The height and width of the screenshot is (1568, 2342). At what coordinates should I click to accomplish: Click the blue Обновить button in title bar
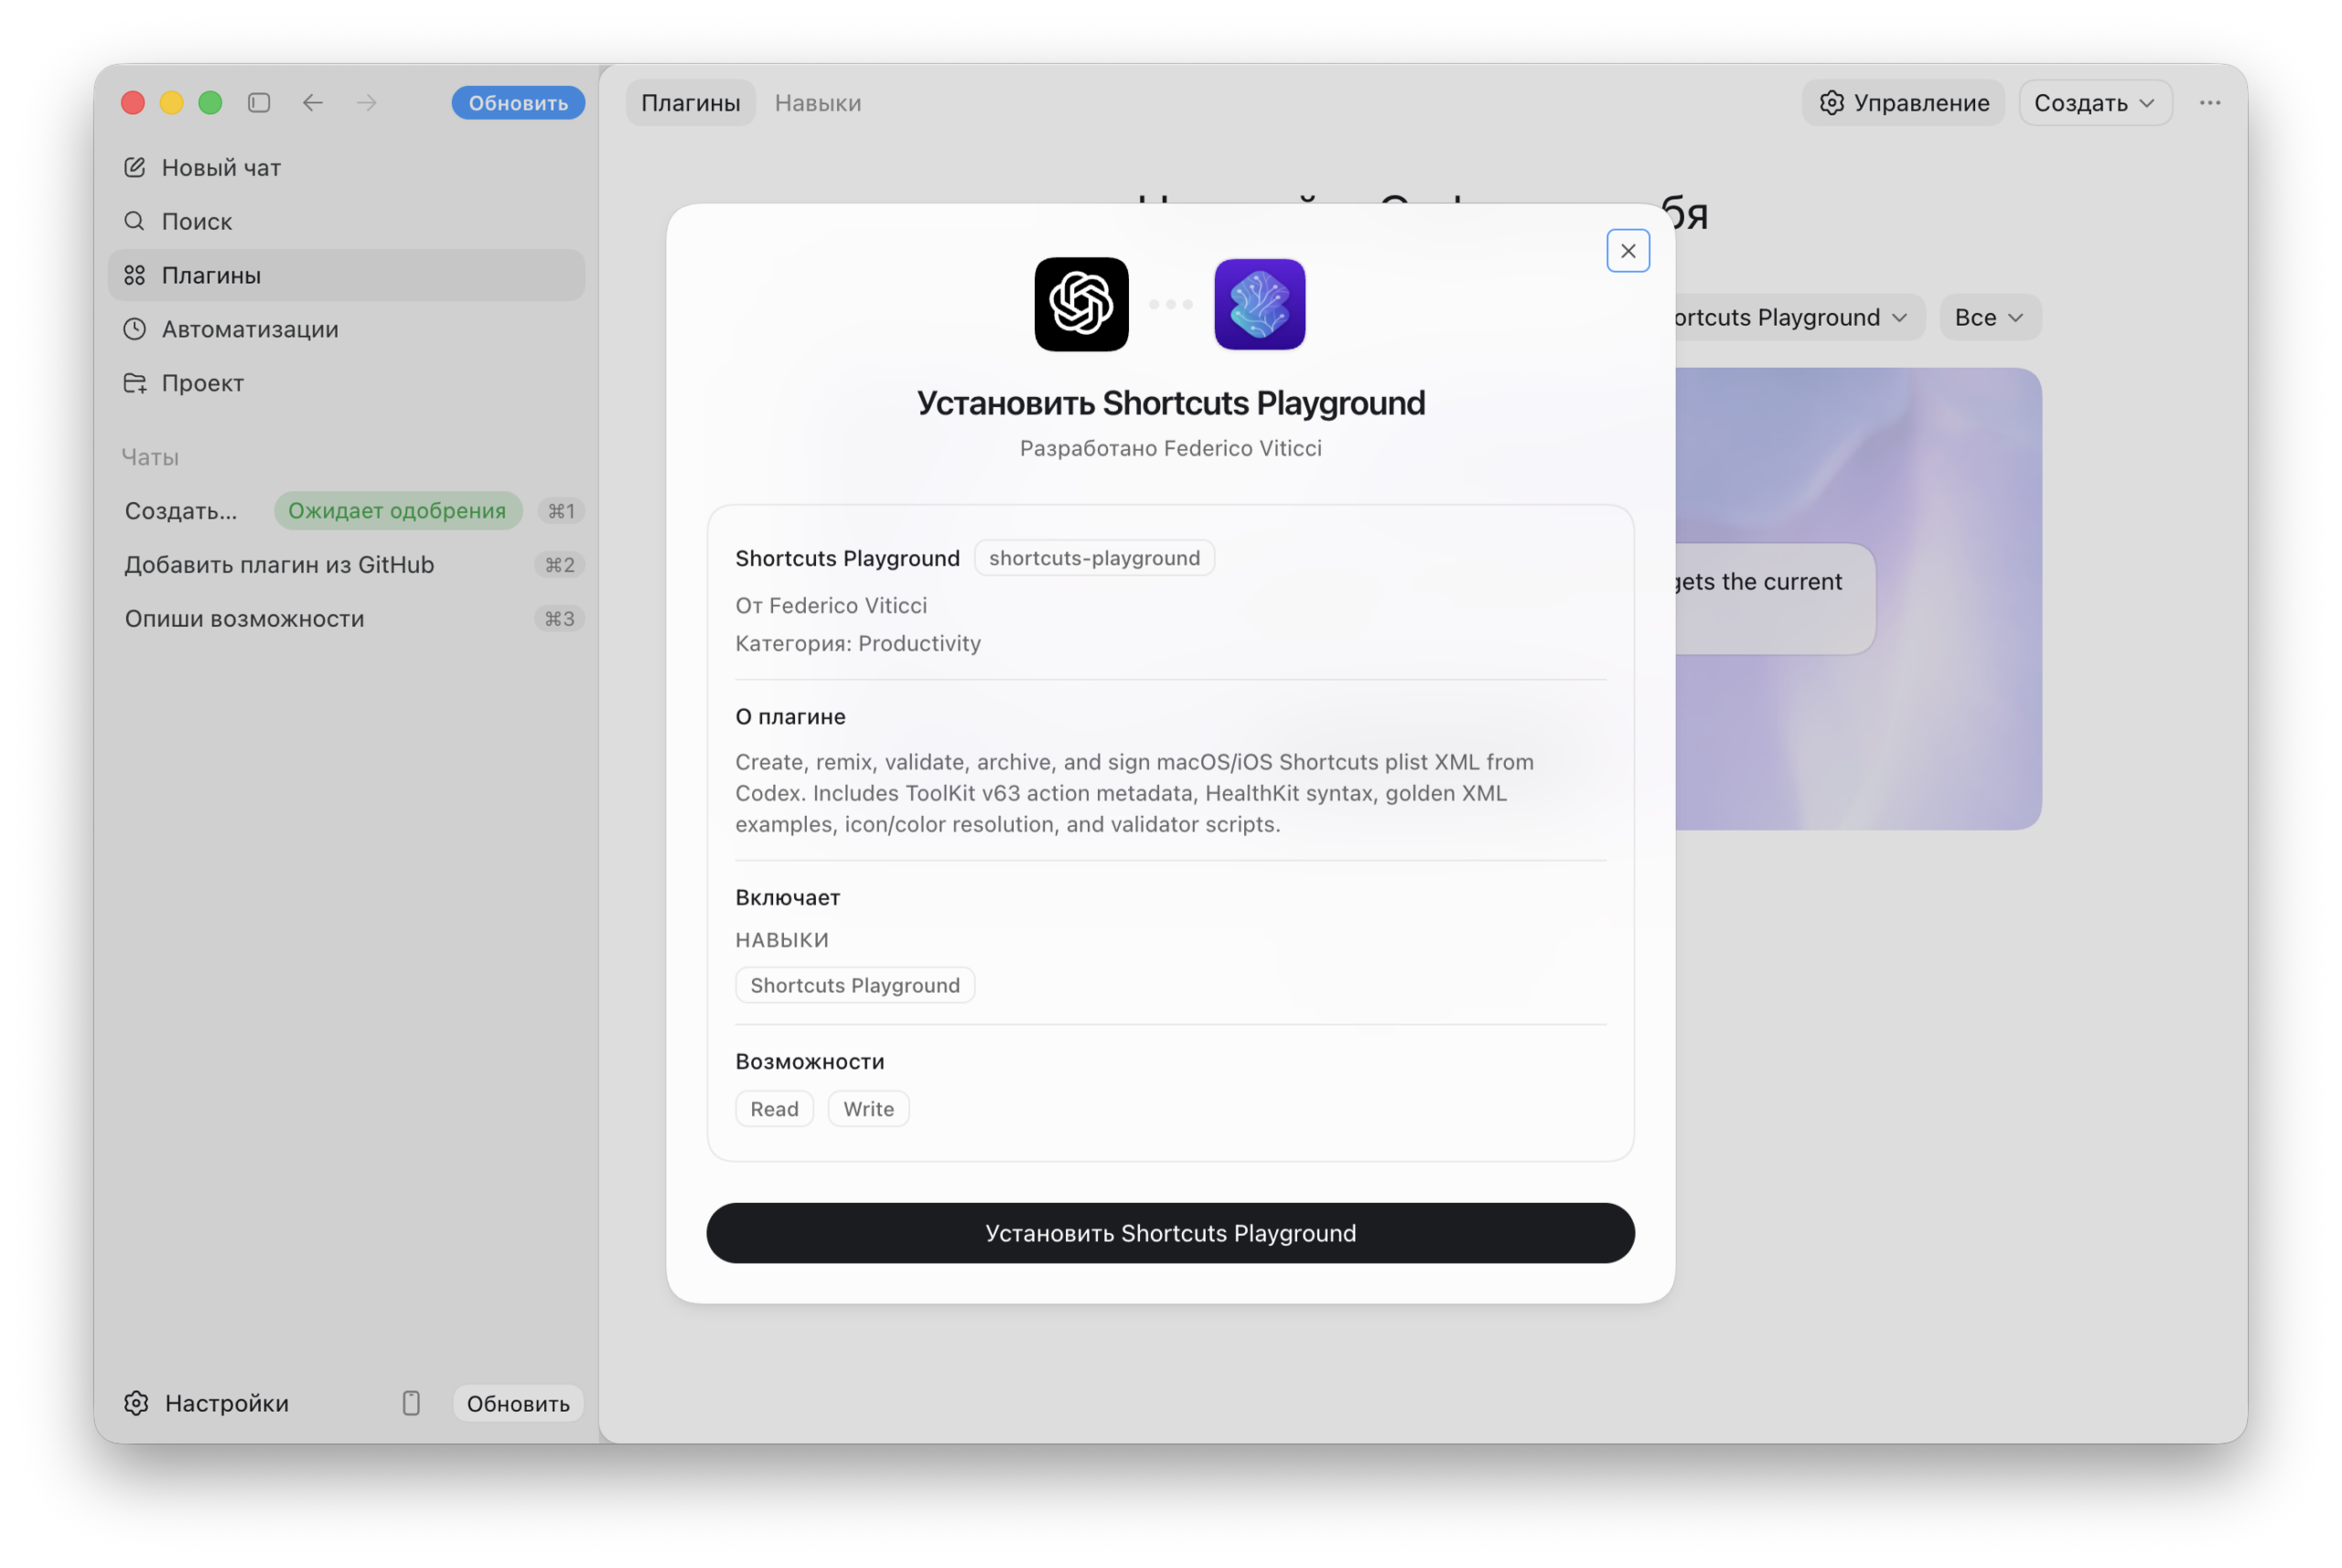(x=518, y=102)
